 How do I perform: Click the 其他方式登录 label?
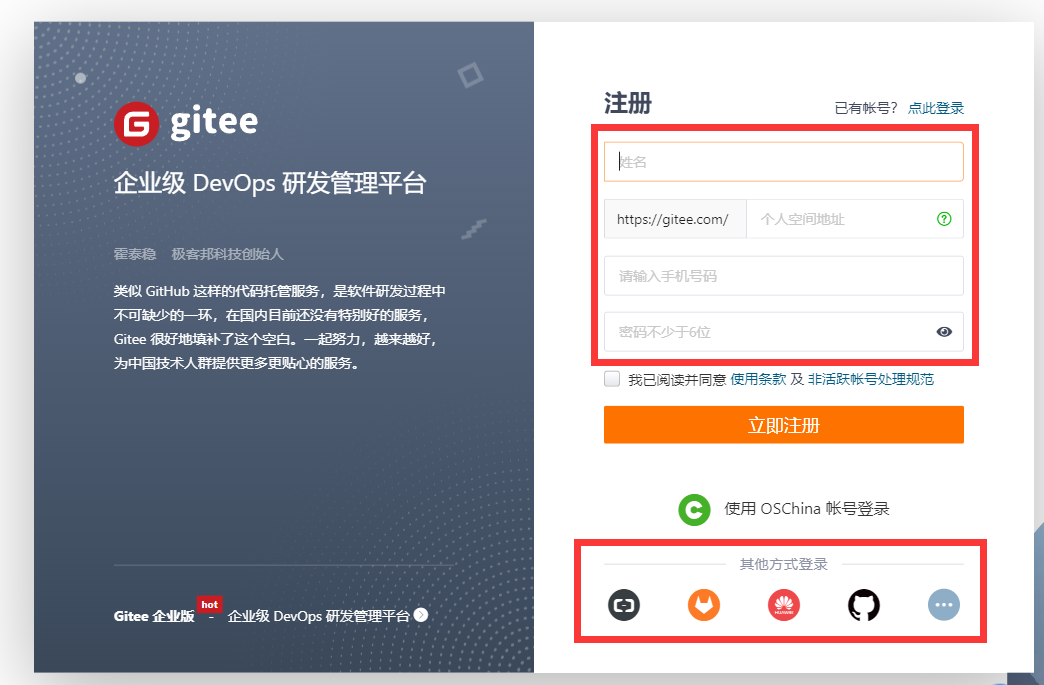pos(784,565)
